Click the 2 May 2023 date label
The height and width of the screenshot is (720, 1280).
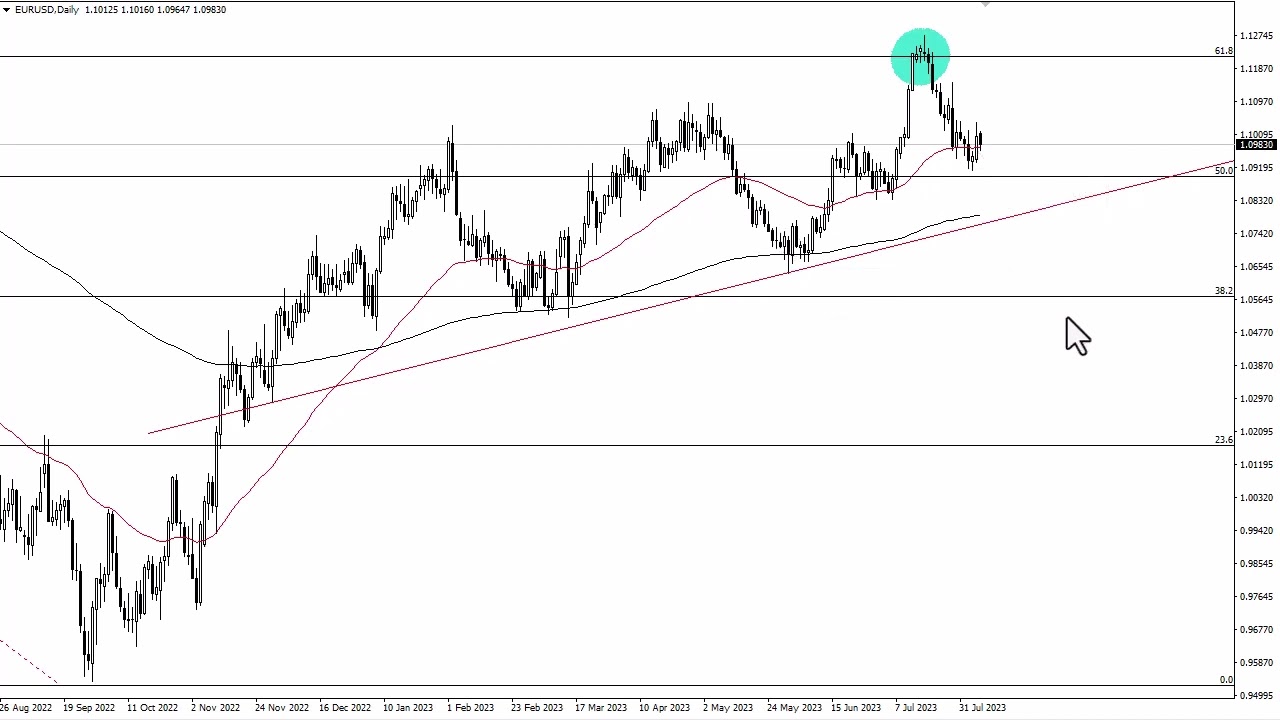pos(728,708)
